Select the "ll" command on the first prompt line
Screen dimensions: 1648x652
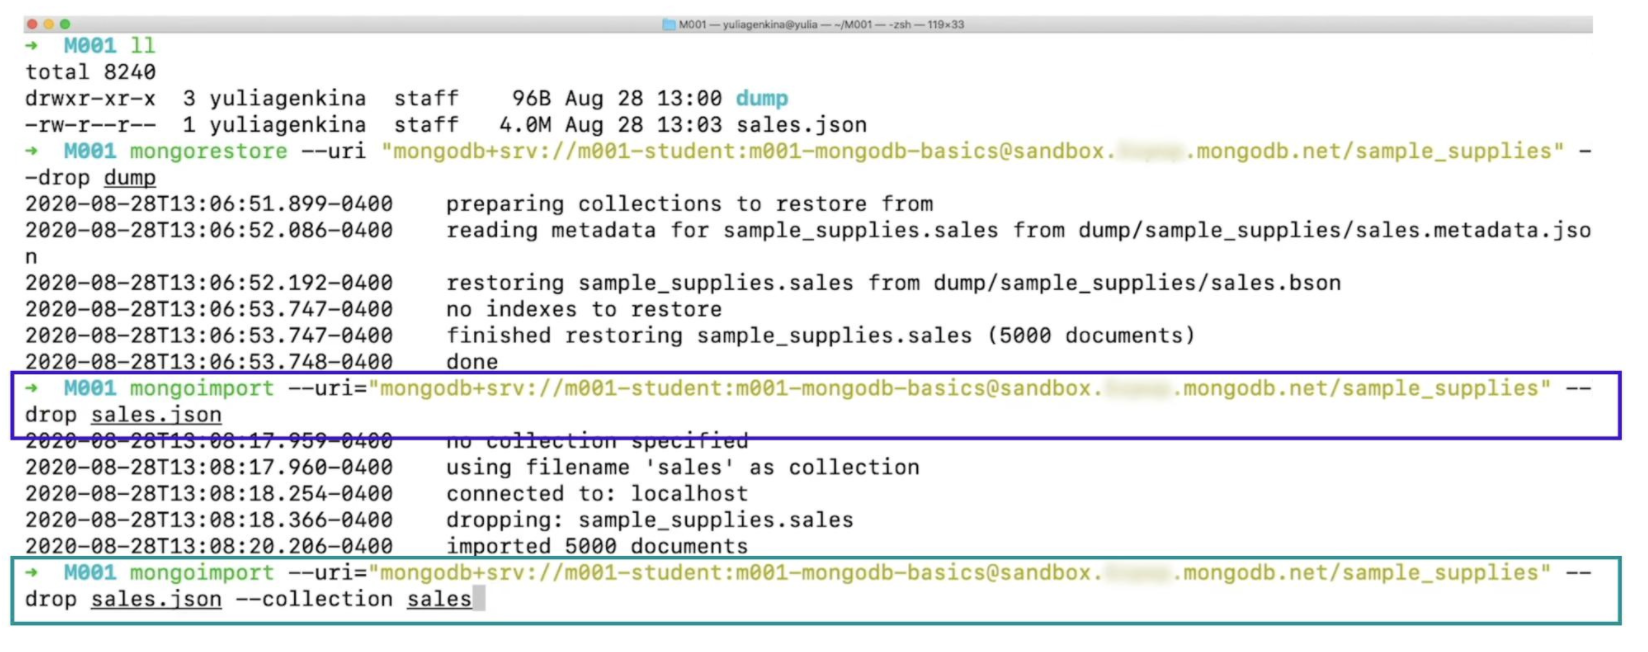pos(143,45)
